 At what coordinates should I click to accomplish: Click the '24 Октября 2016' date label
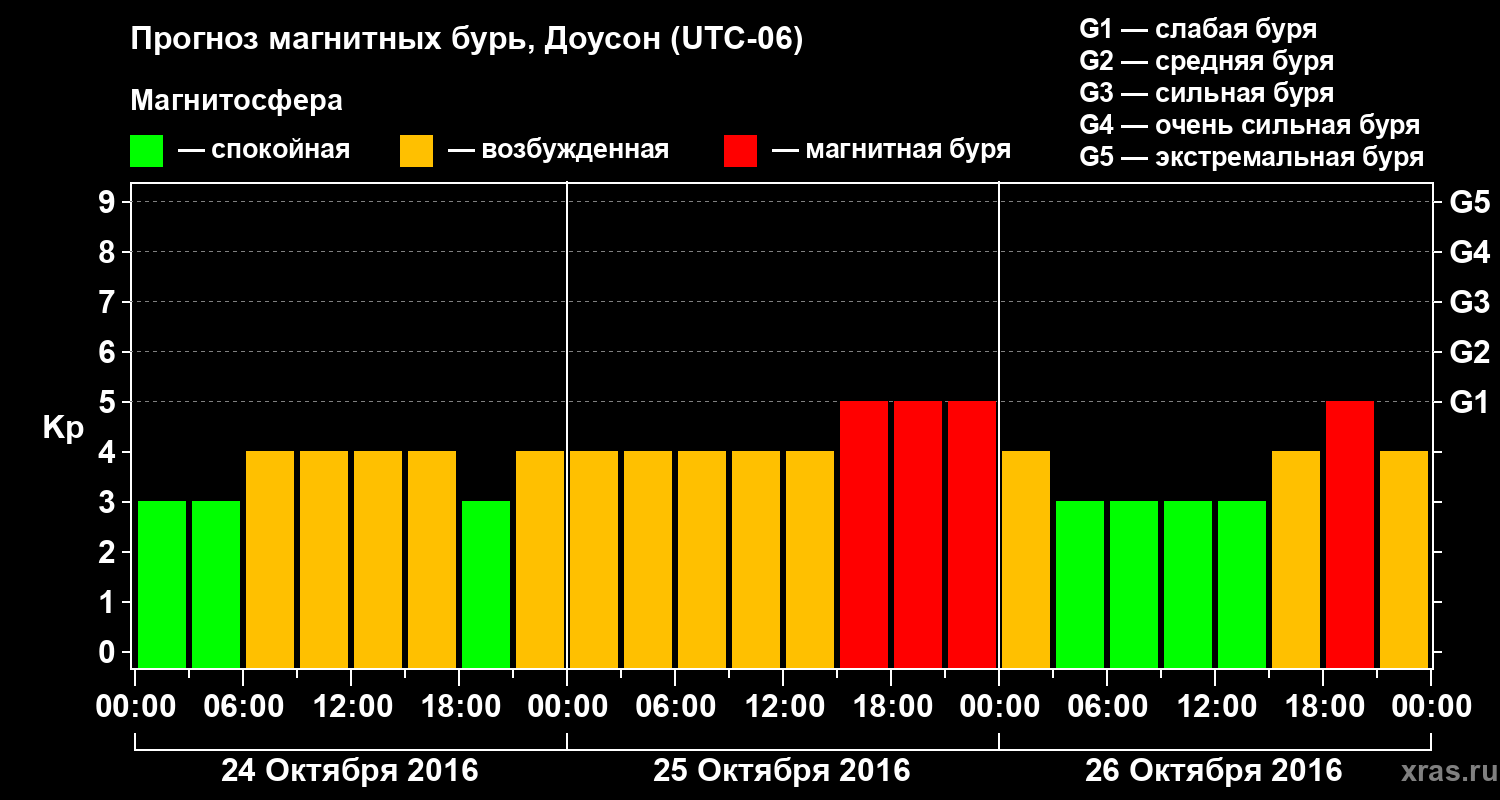click(x=350, y=771)
